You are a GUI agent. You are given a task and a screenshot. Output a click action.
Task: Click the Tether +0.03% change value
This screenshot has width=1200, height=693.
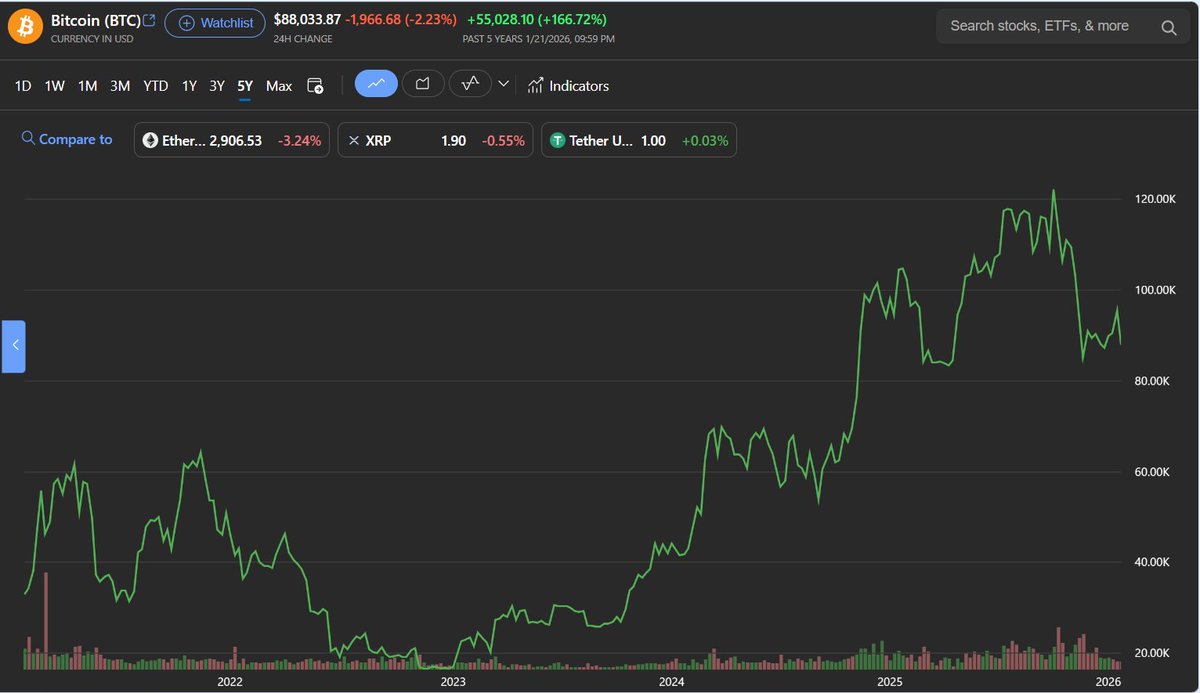[705, 141]
